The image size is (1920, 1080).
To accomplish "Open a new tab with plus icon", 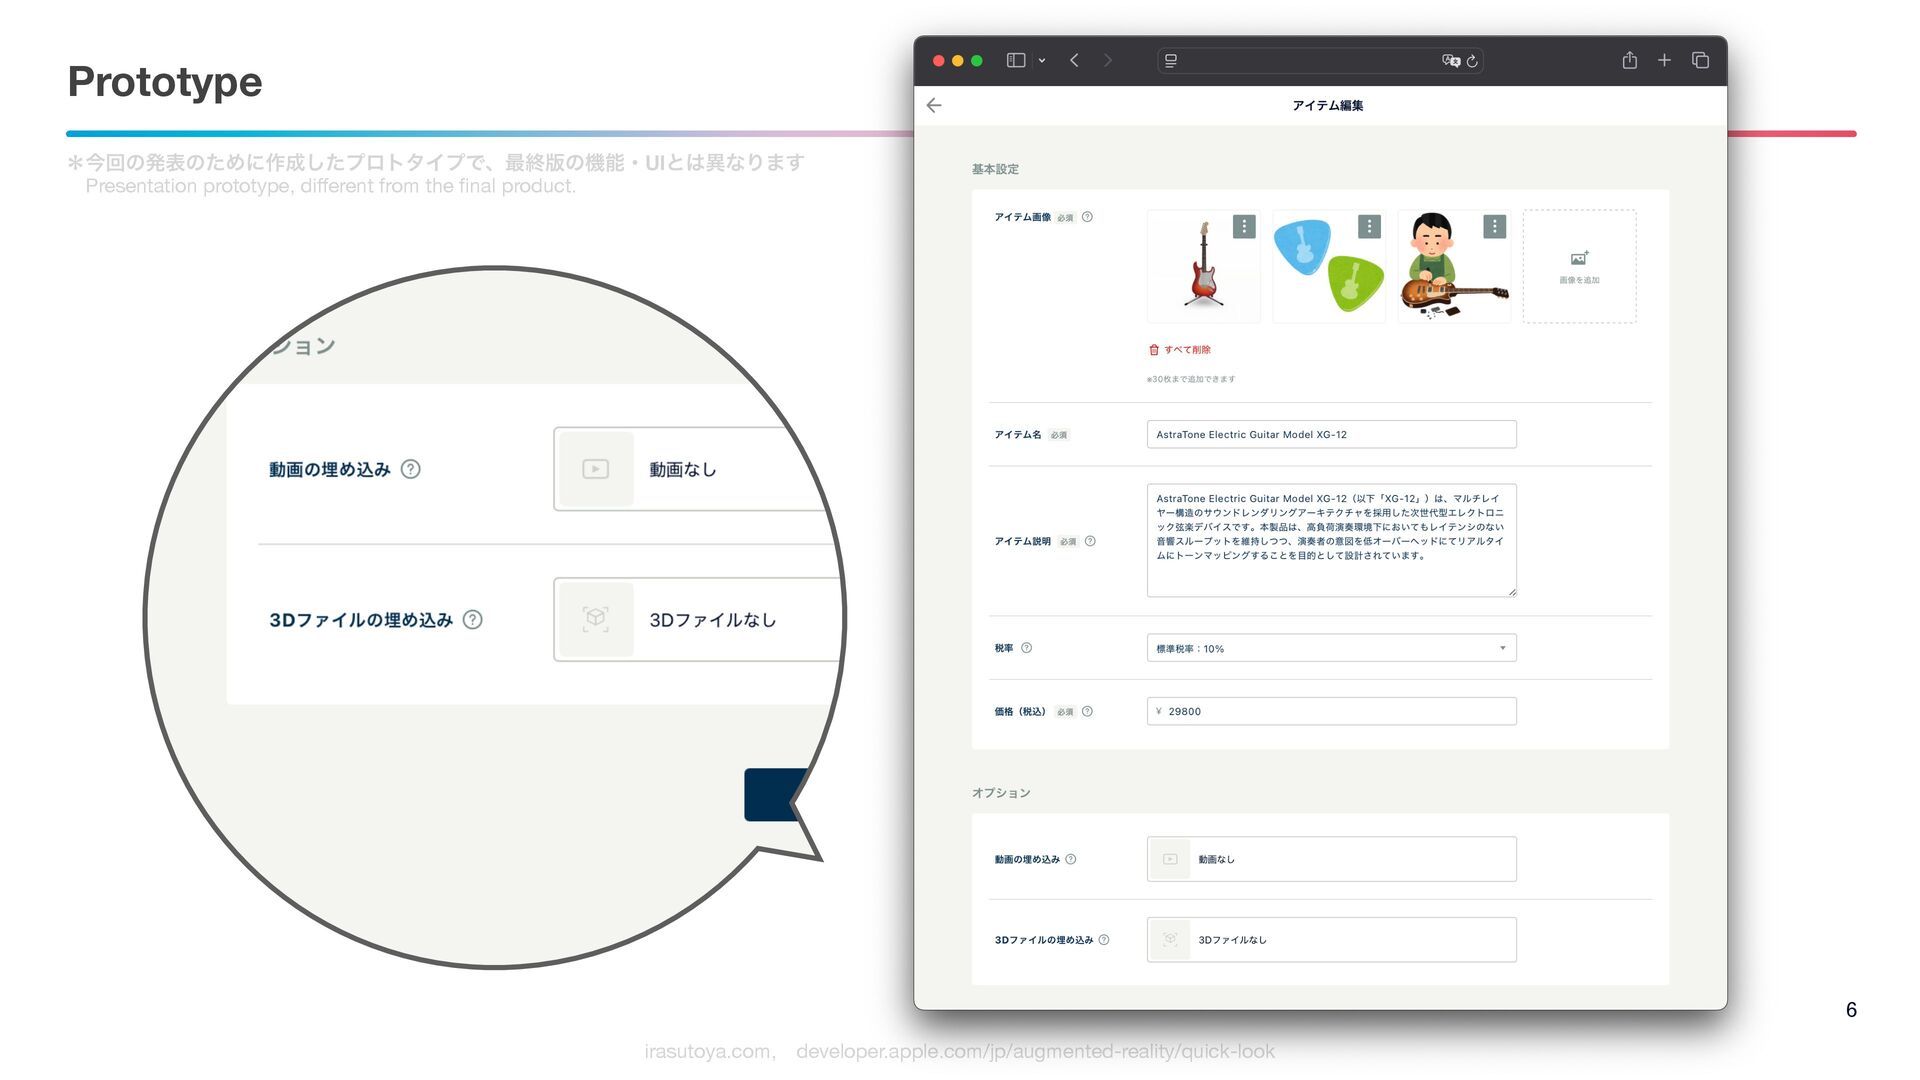I will pyautogui.click(x=1664, y=60).
